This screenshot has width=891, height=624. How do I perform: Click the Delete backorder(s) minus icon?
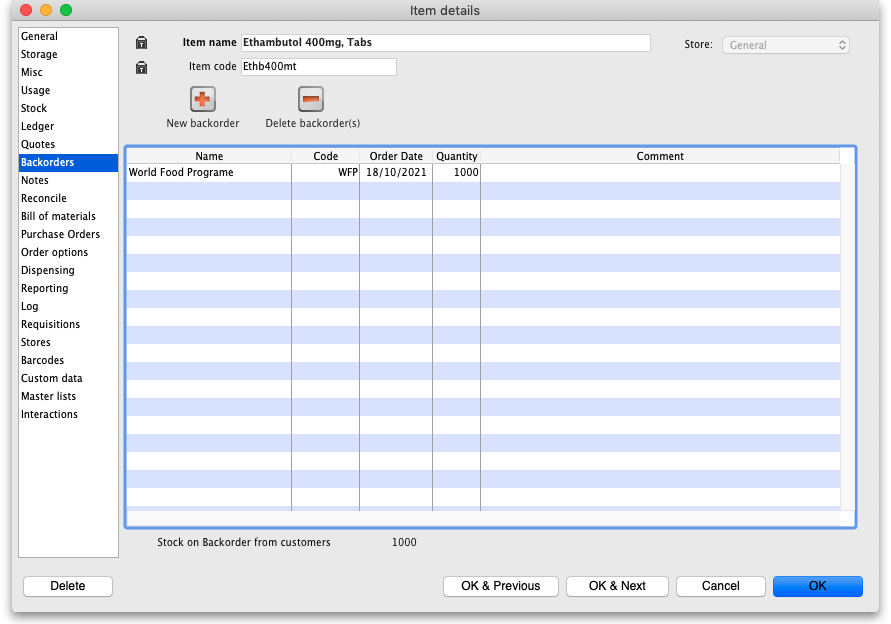click(x=311, y=100)
